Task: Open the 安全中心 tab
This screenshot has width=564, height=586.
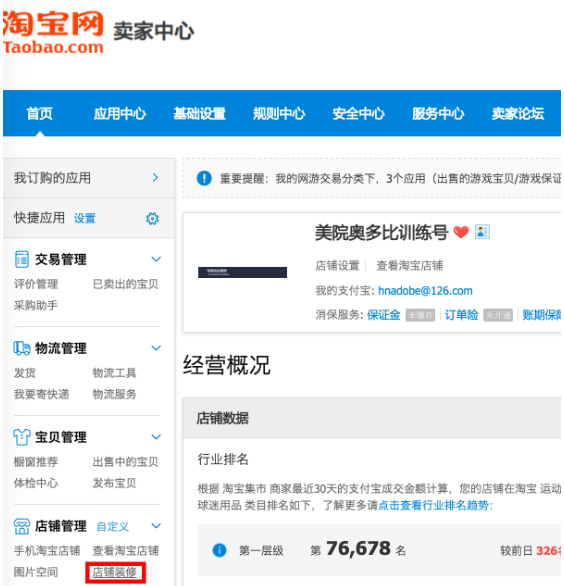Action: 358,114
